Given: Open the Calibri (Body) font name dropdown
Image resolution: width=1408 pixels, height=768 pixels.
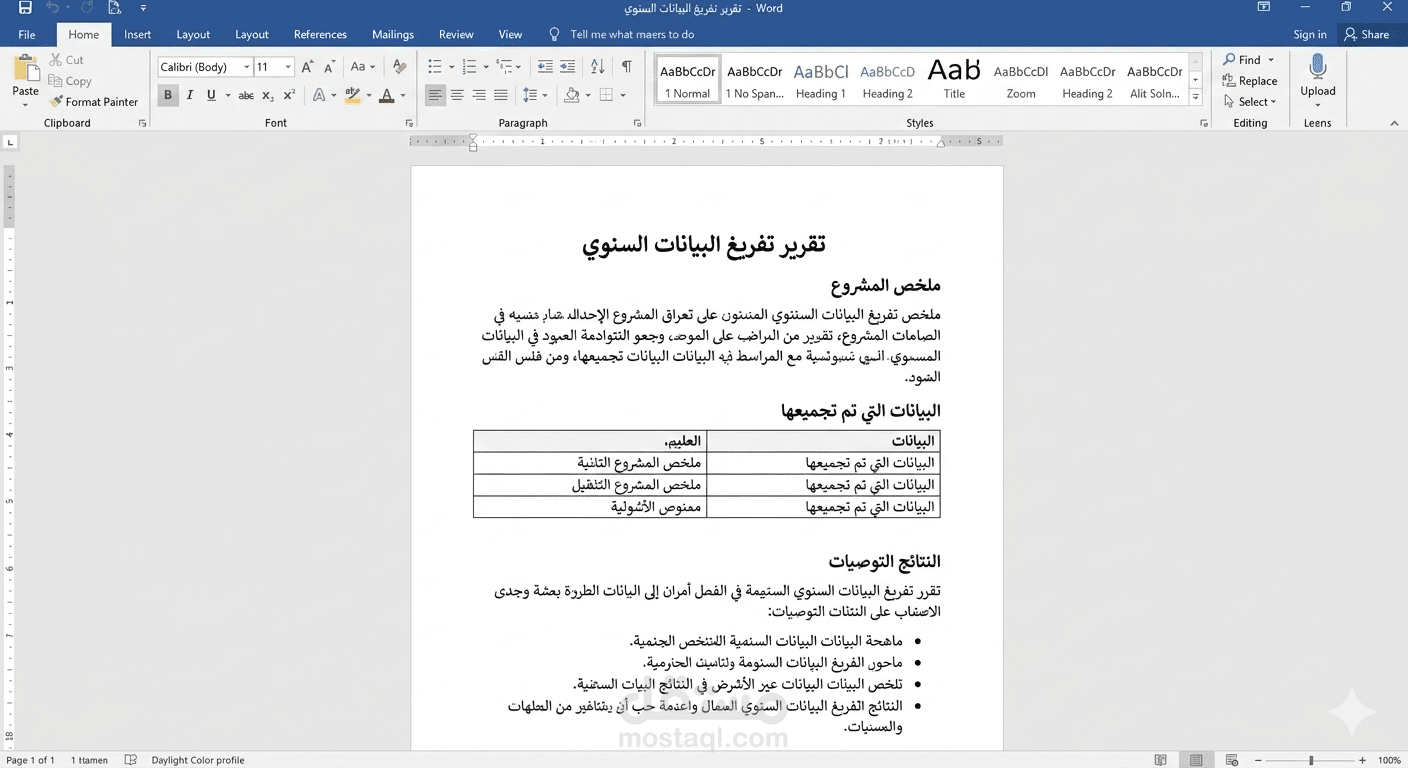Looking at the screenshot, I should (247, 67).
